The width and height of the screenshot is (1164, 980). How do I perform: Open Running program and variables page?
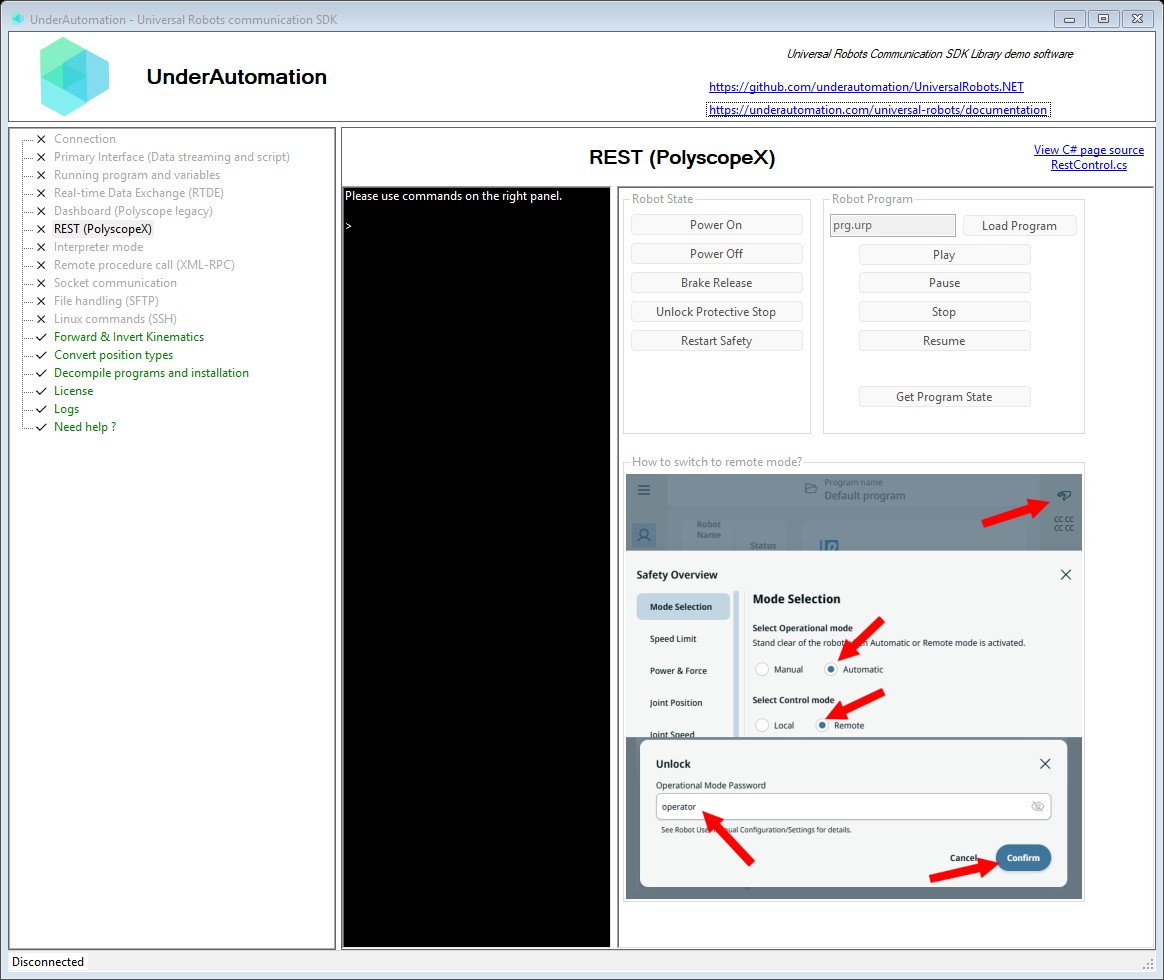point(137,175)
